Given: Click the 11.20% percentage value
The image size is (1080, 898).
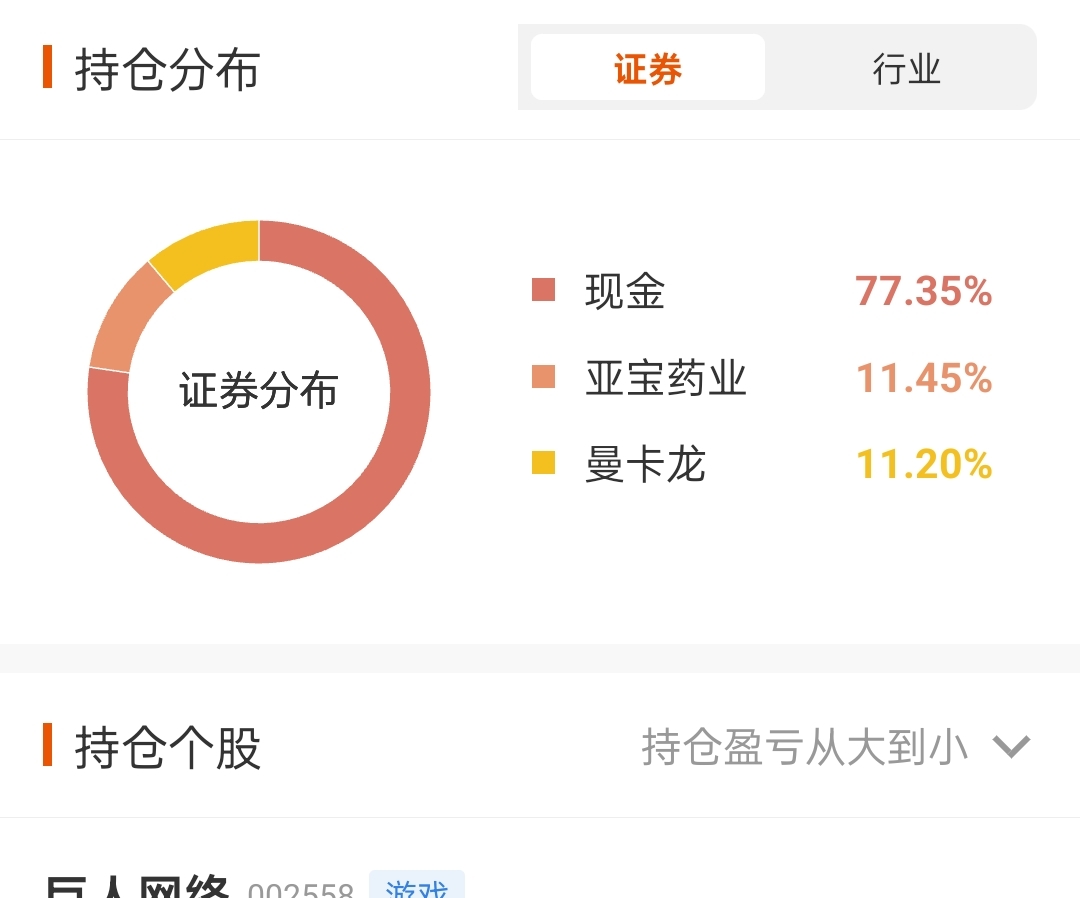Looking at the screenshot, I should click(x=924, y=463).
